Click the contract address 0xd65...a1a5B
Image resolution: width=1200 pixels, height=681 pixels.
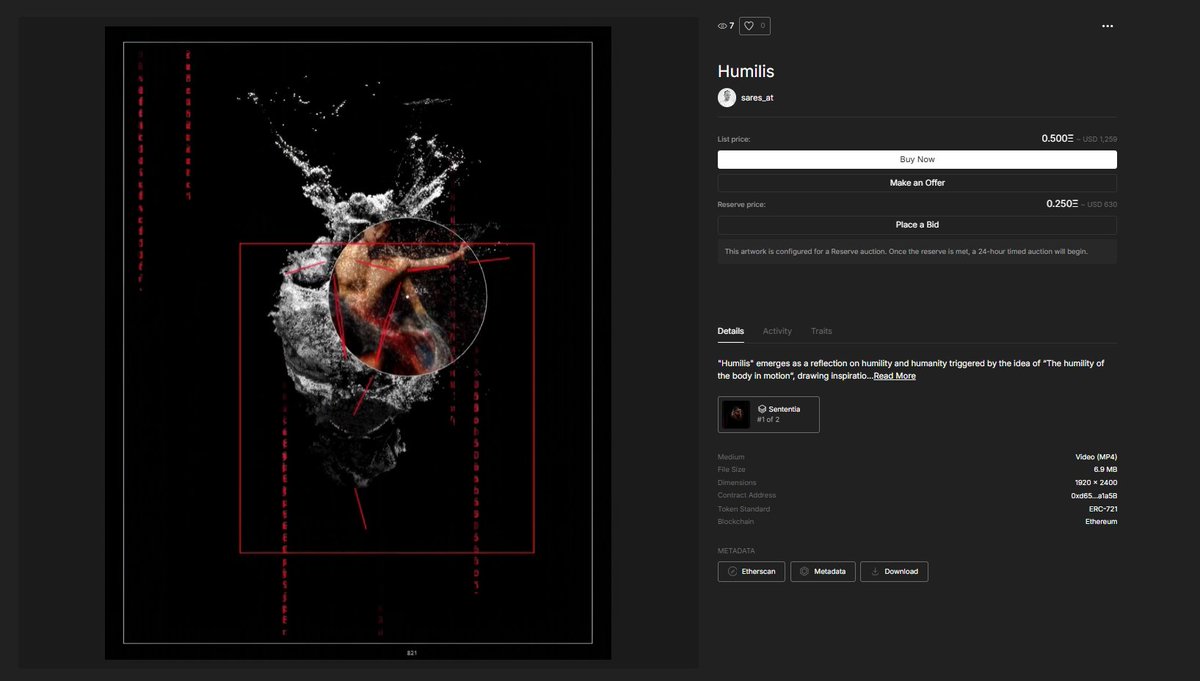(x=1094, y=496)
